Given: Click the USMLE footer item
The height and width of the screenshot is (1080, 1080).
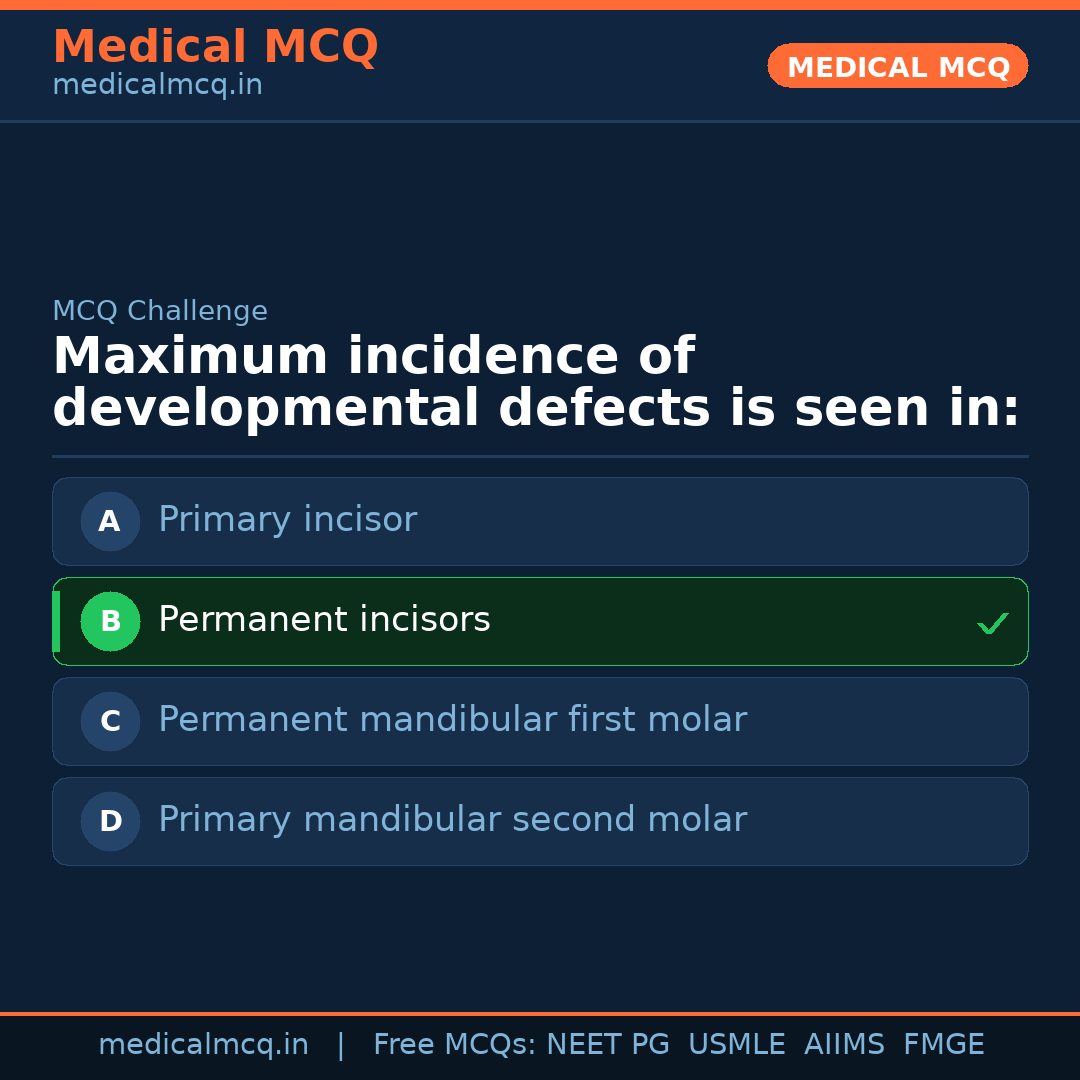Looking at the screenshot, I should [736, 1045].
